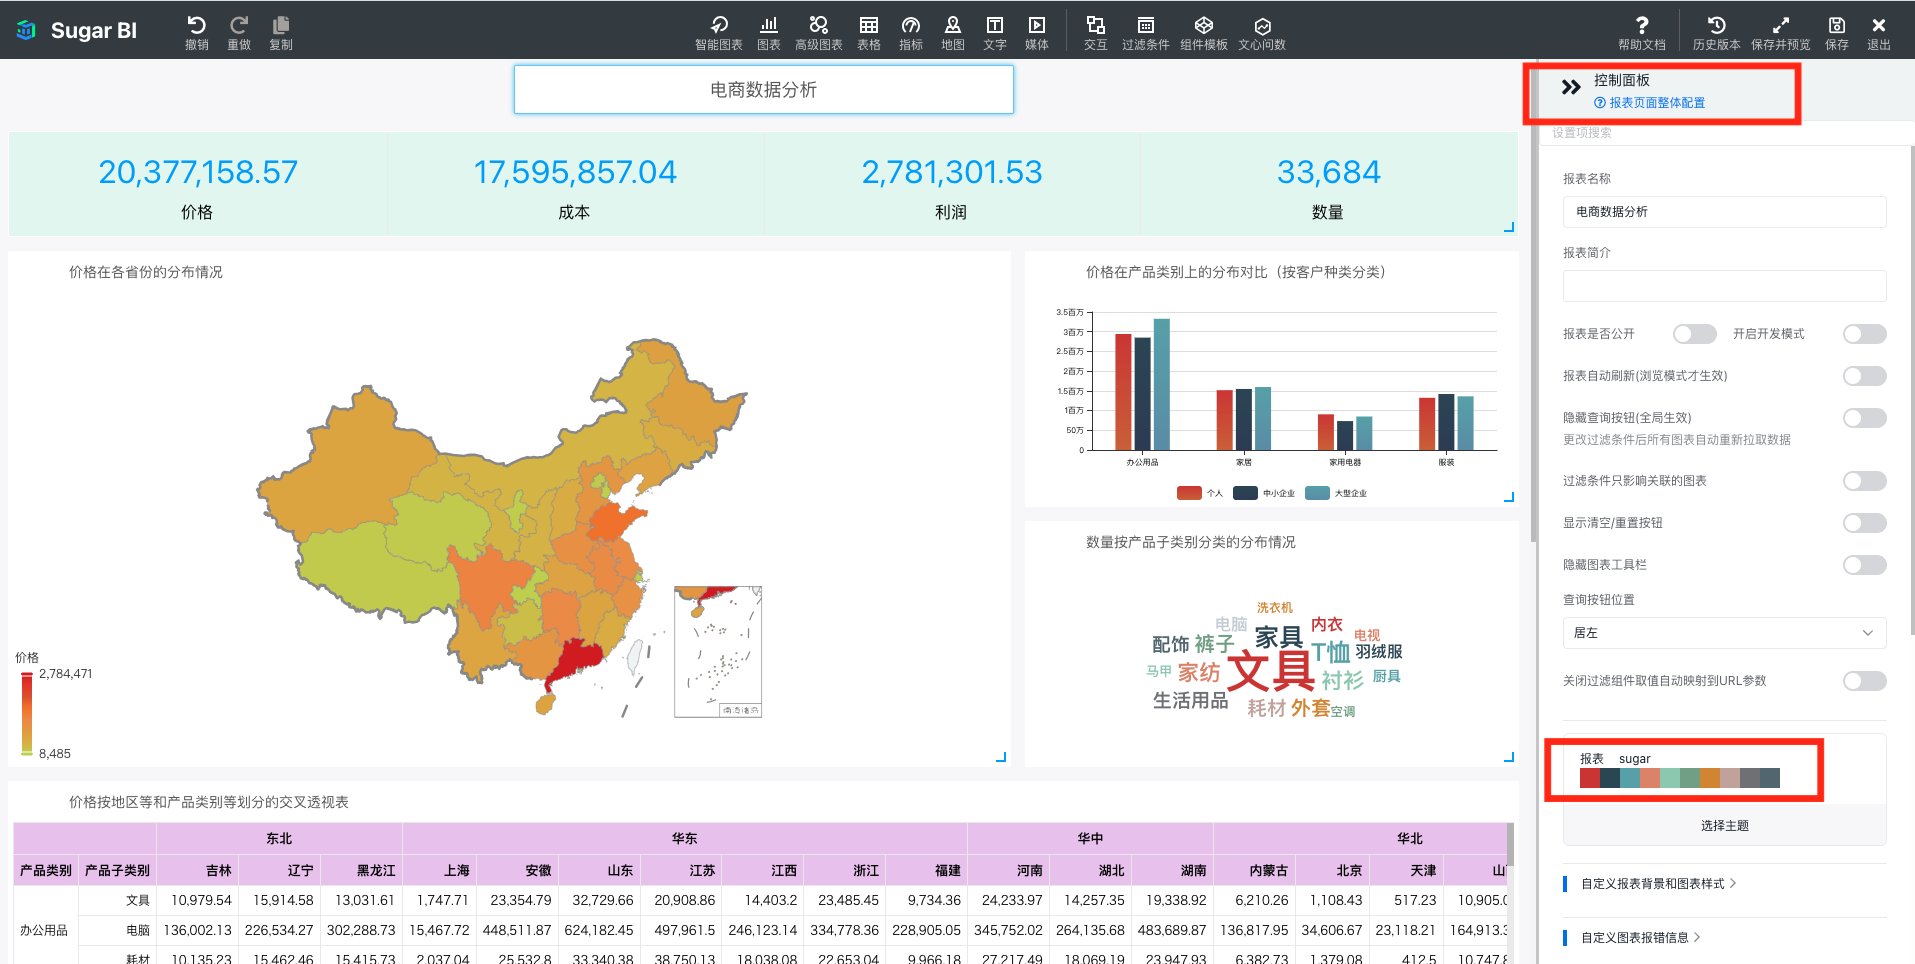Click the 个人 legend item in bar chart
1915x964 pixels.
[1200, 493]
